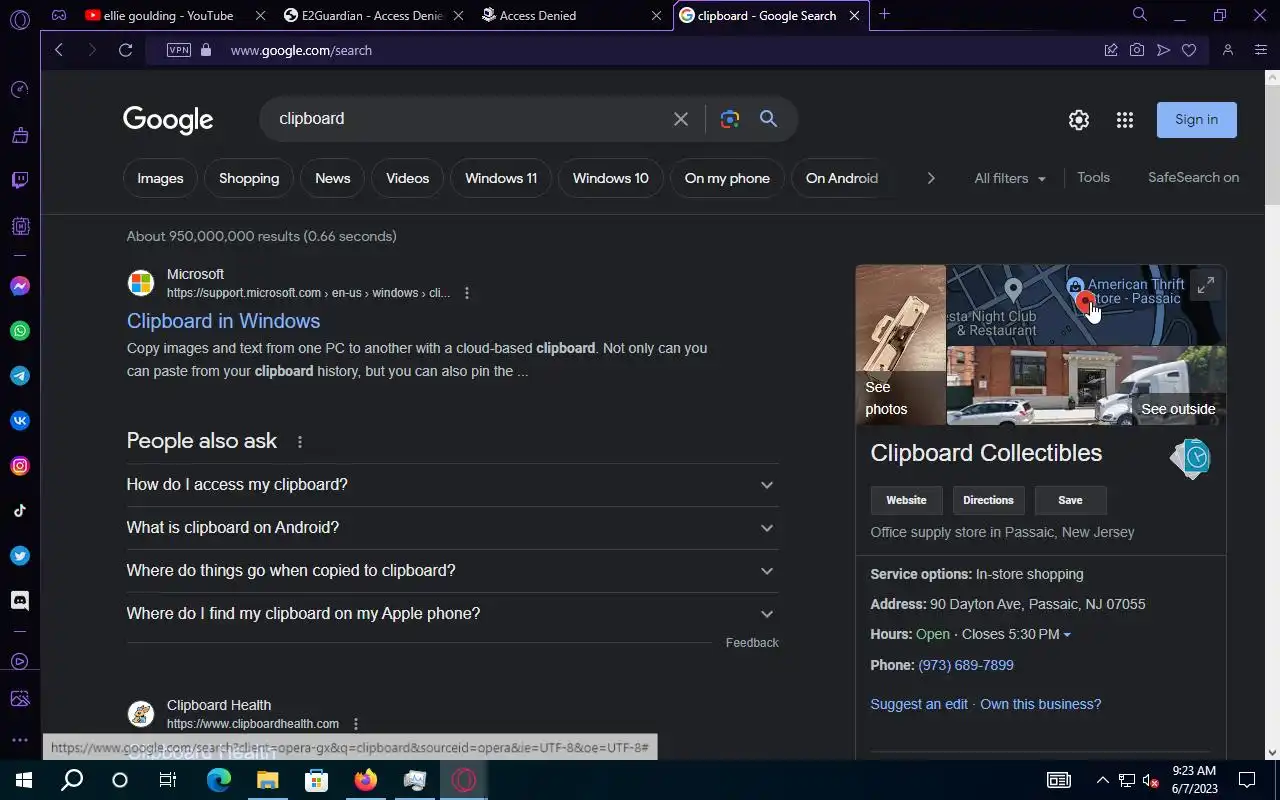The image size is (1280, 800).
Task: Open SafeSearch on settings
Action: tap(1193, 177)
